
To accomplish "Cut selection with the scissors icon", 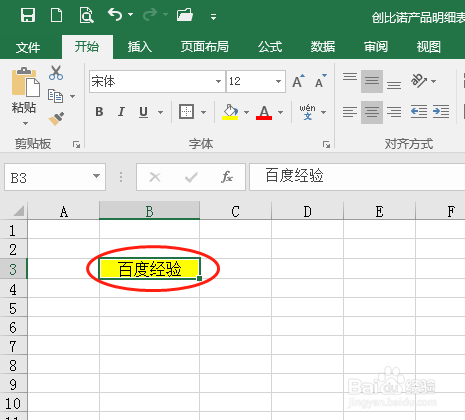I will [x=56, y=73].
